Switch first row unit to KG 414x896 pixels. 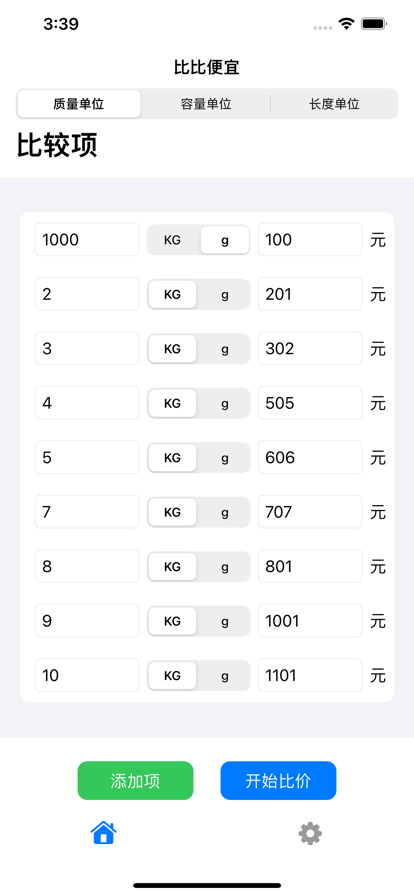(x=172, y=240)
